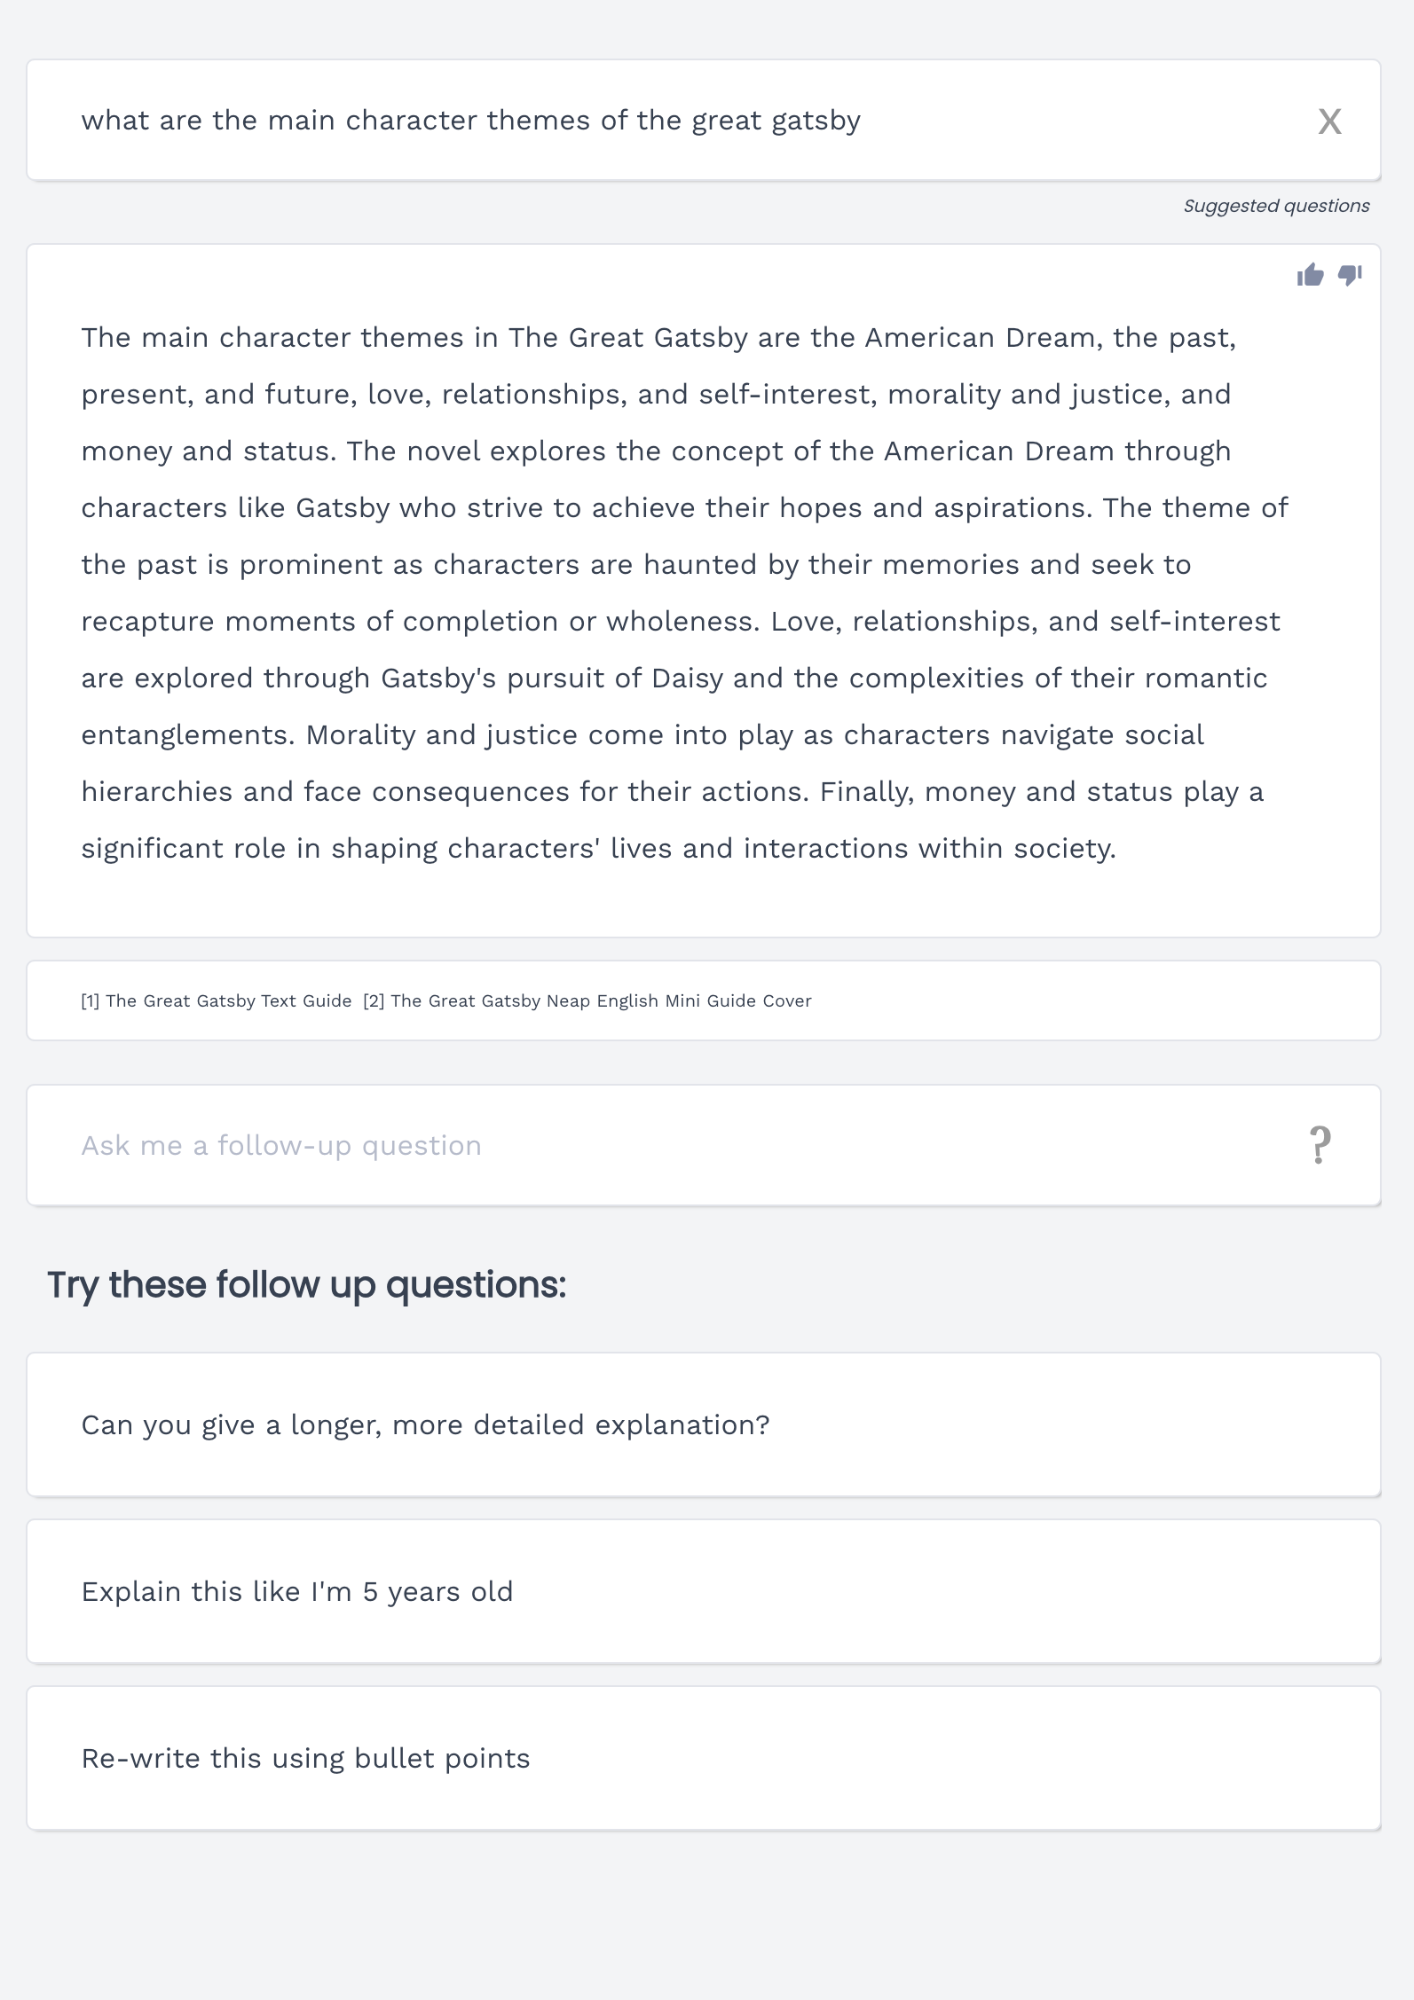
Task: Click the answer's first line about main character themes
Action: pos(658,338)
